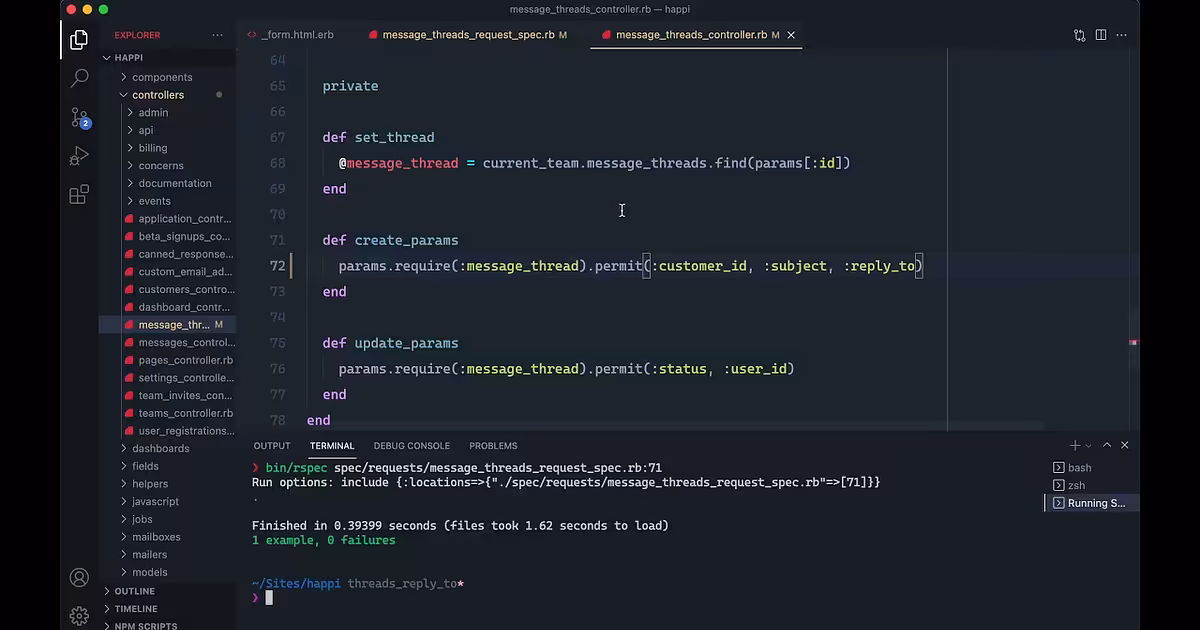Select message_thr... file in explorer
Image resolution: width=1200 pixels, height=630 pixels.
click(174, 325)
